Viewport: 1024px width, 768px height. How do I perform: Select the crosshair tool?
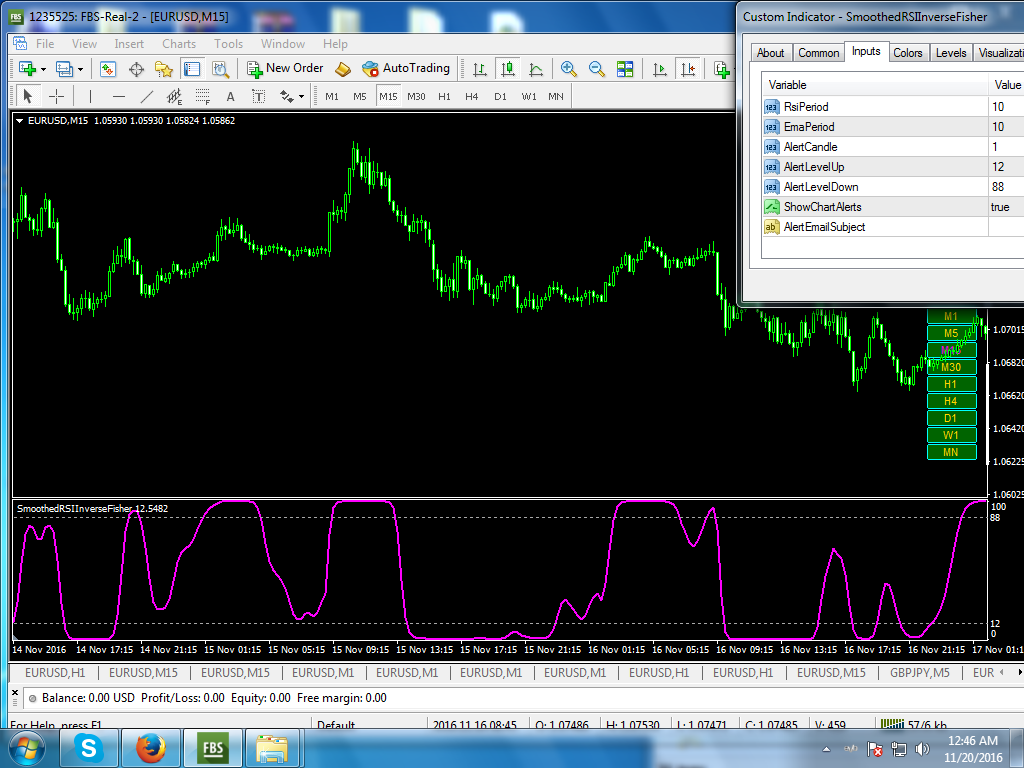(56, 97)
